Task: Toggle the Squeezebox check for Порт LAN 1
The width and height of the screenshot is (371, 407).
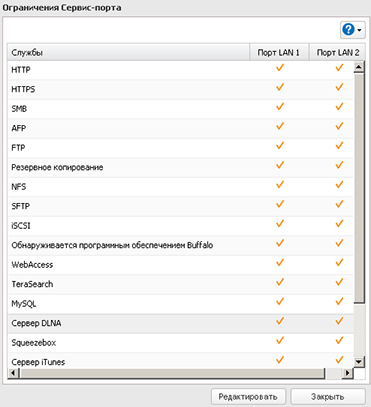Action: click(x=280, y=341)
